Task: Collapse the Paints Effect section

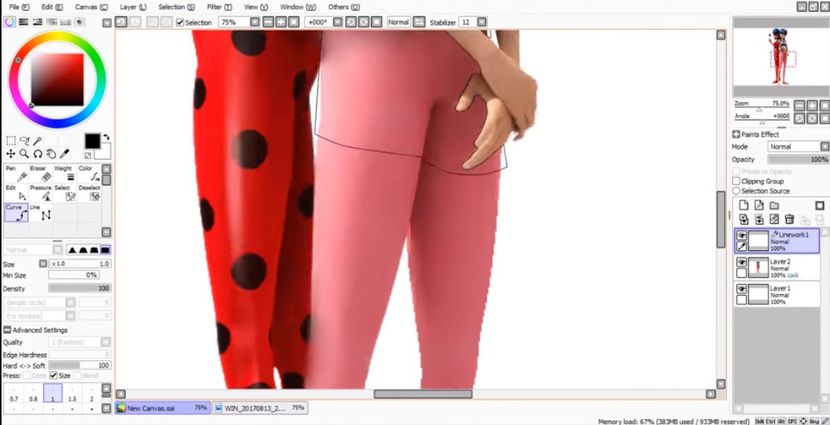Action: (x=736, y=134)
